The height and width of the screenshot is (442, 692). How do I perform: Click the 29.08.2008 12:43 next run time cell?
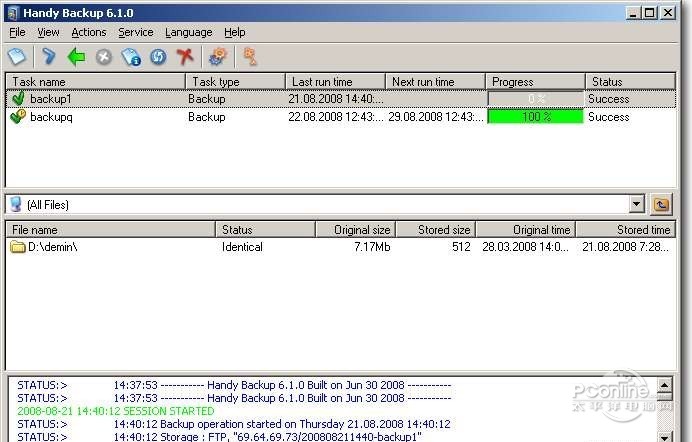point(436,117)
